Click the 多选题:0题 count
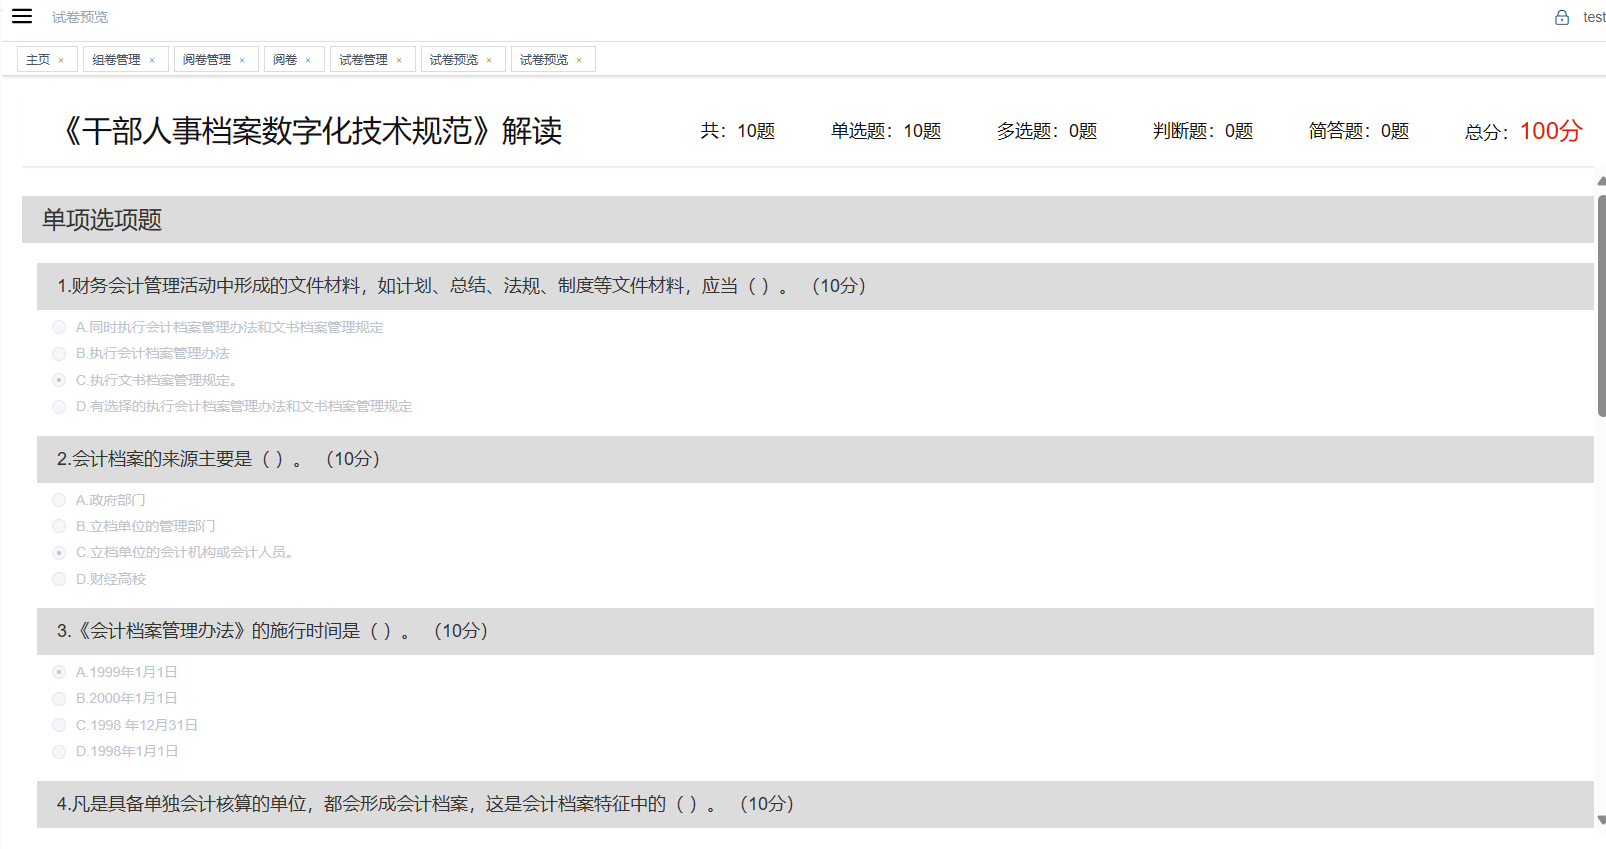Viewport: 1606px width, 849px height. click(1047, 131)
